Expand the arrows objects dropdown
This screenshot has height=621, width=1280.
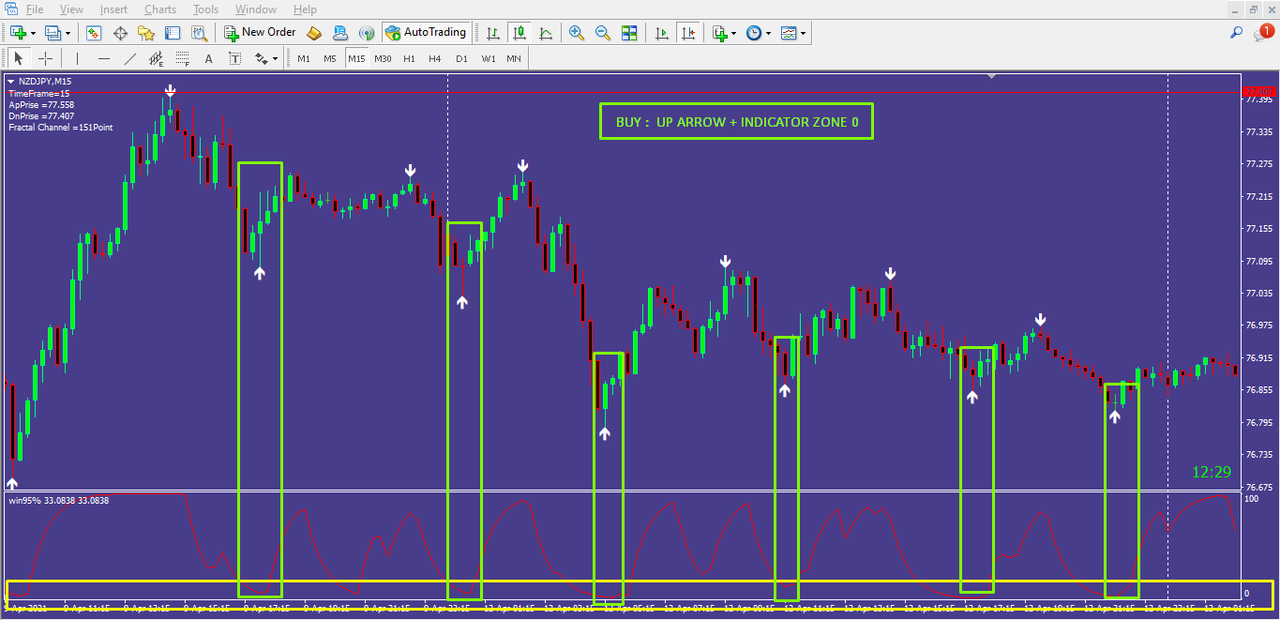pos(275,59)
